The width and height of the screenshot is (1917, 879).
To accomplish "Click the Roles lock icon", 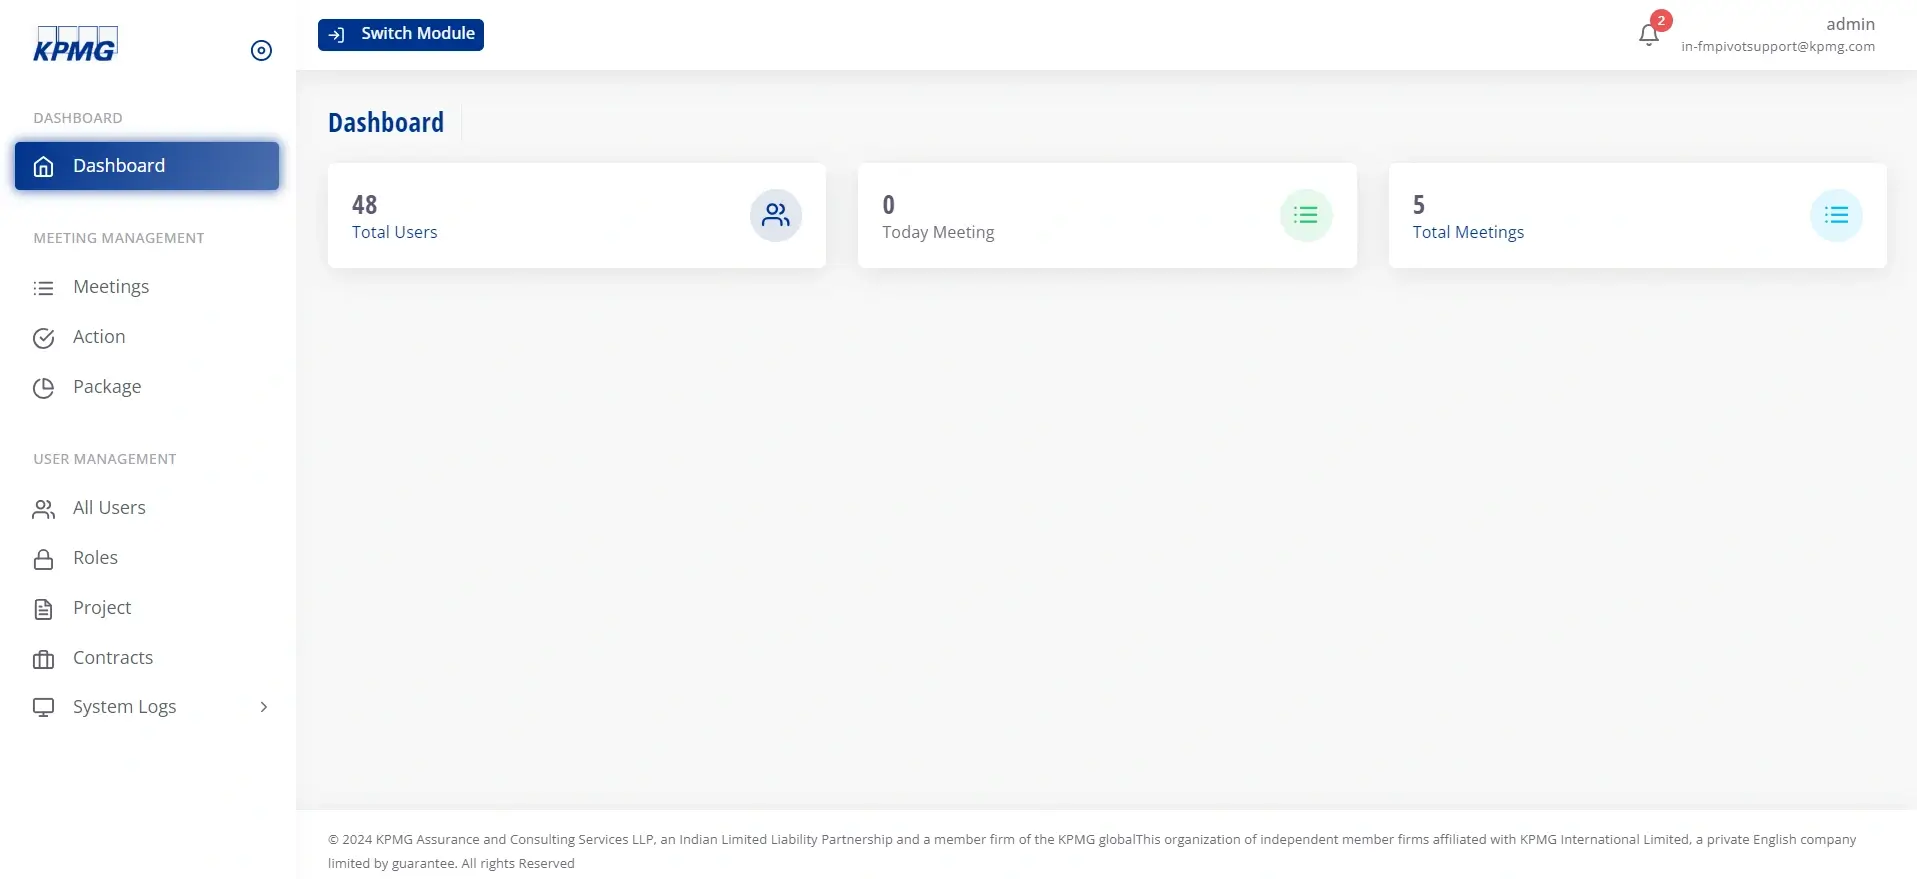I will coord(43,559).
